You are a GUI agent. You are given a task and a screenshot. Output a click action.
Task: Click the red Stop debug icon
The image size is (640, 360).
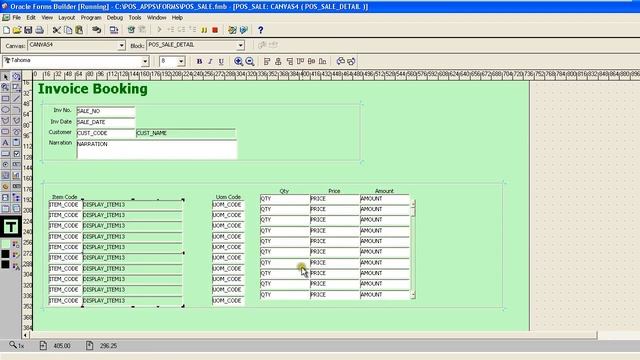(x=215, y=30)
